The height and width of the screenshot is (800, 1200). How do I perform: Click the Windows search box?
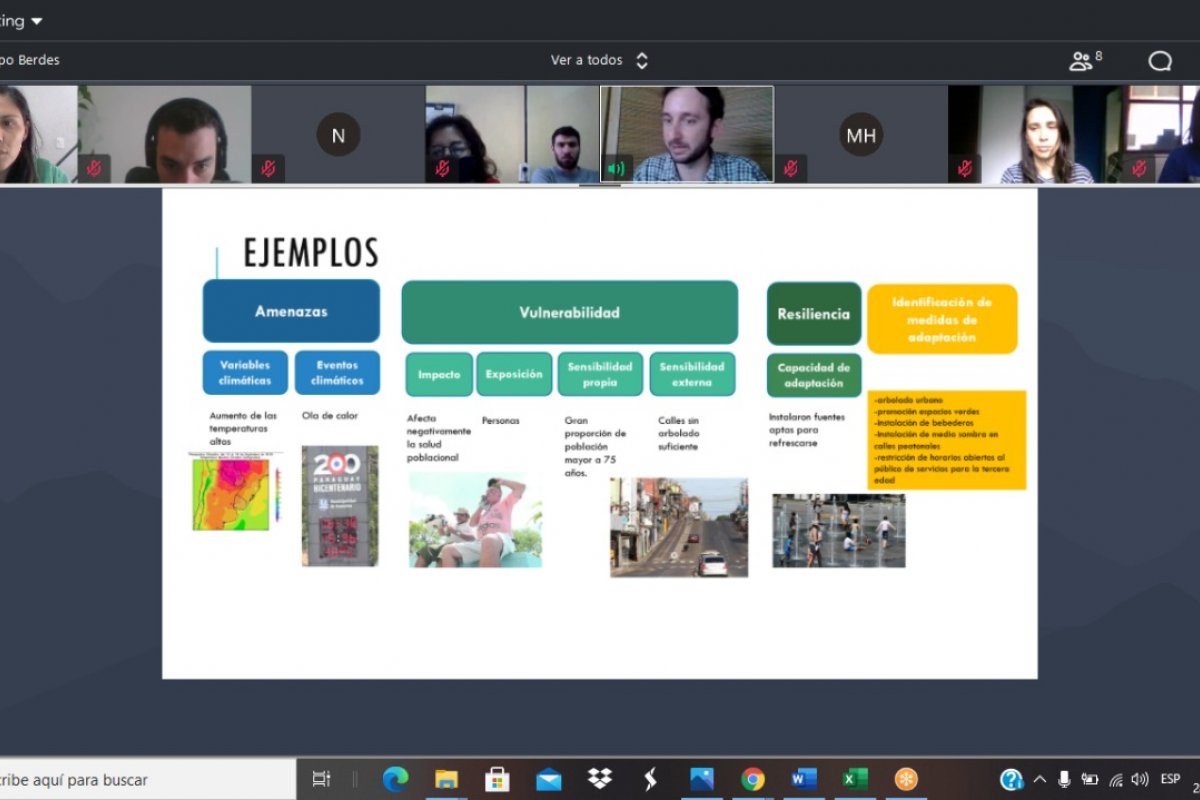click(x=140, y=779)
